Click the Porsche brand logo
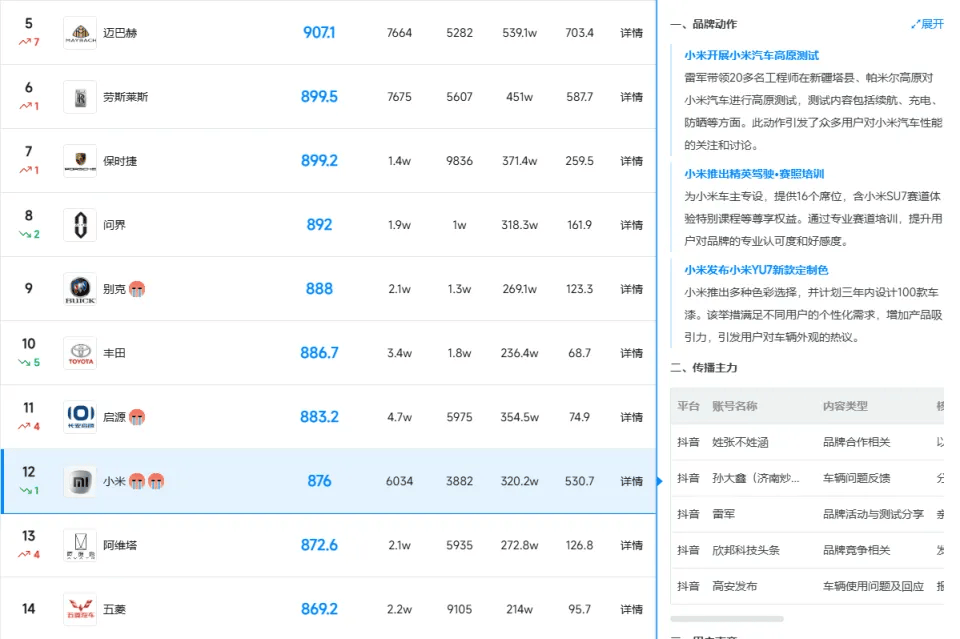960x639 pixels. tap(80, 161)
